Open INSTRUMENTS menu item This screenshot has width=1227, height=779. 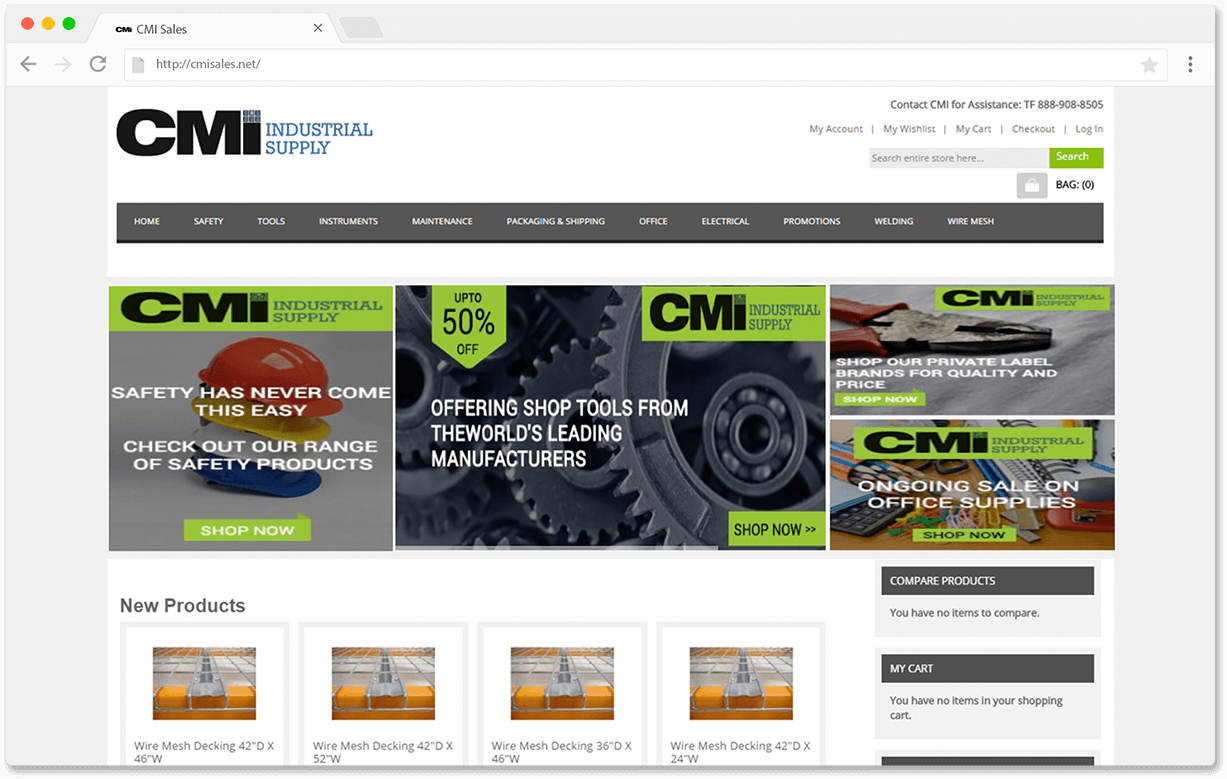[x=348, y=221]
